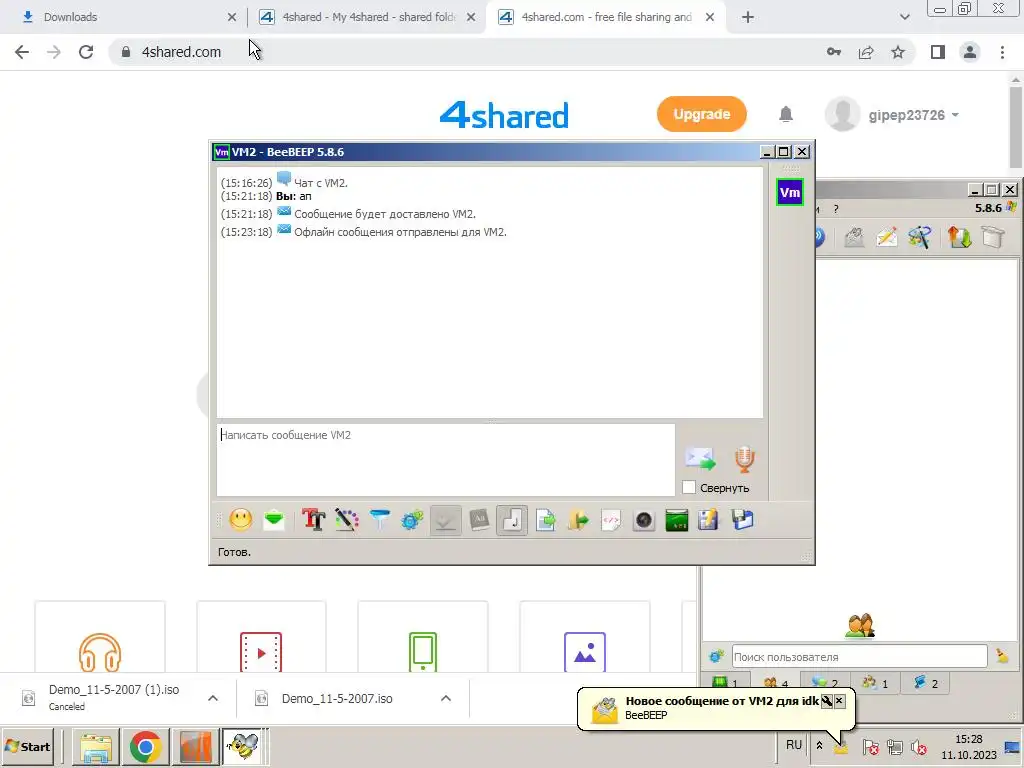Click the green envelope icon in chat toolbar
Screen dimensions: 1024x768
click(274, 520)
